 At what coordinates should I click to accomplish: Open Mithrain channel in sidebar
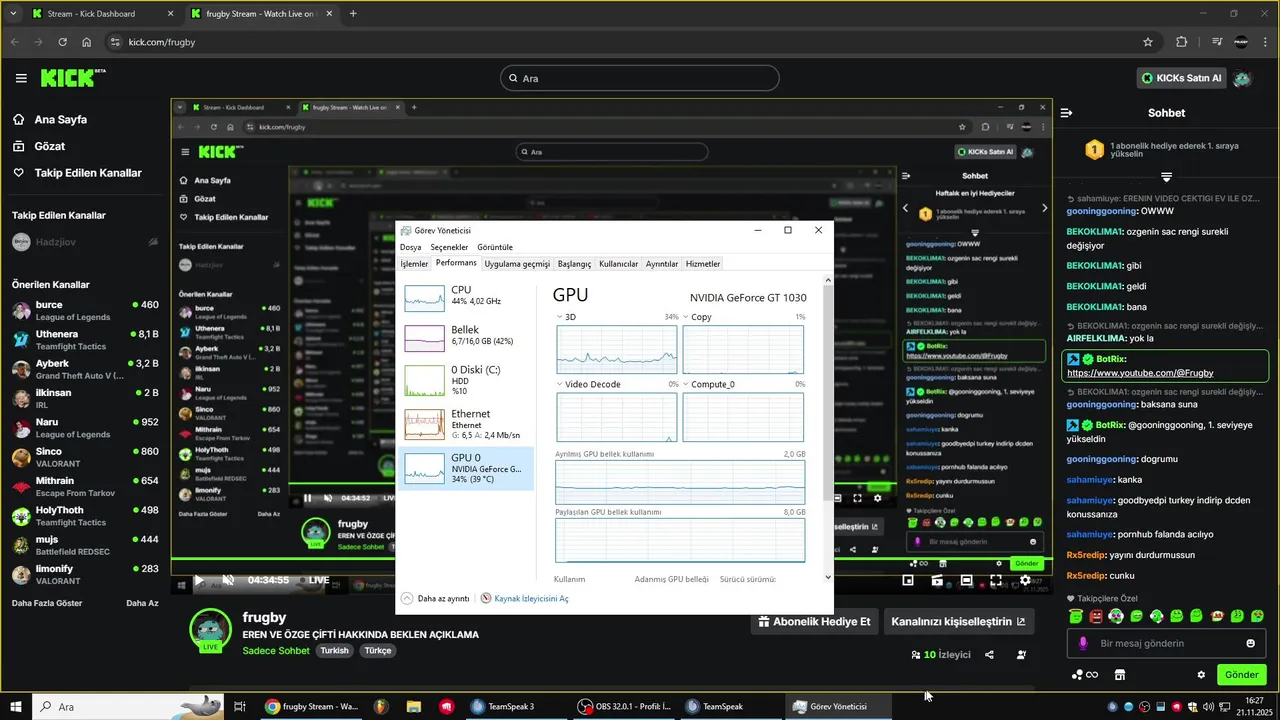[85, 486]
